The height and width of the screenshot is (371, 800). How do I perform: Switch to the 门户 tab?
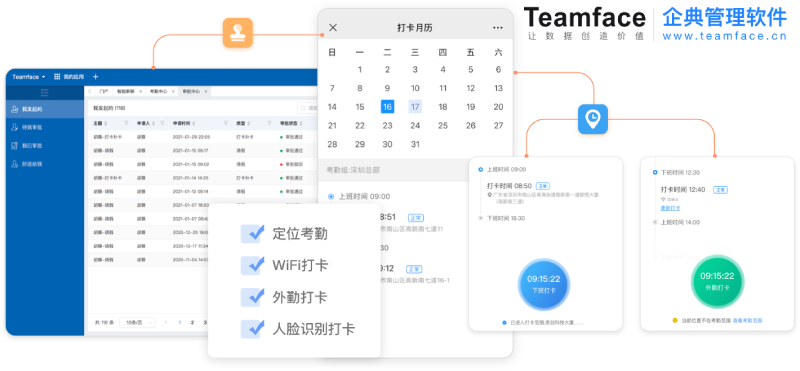[x=104, y=91]
